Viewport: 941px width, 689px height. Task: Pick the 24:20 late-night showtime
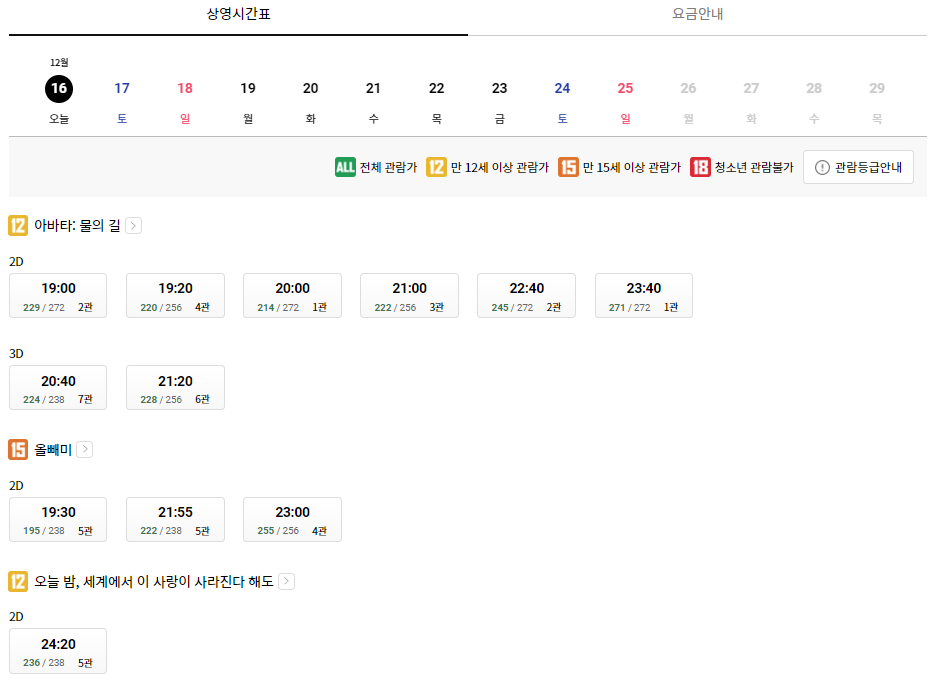[57, 651]
